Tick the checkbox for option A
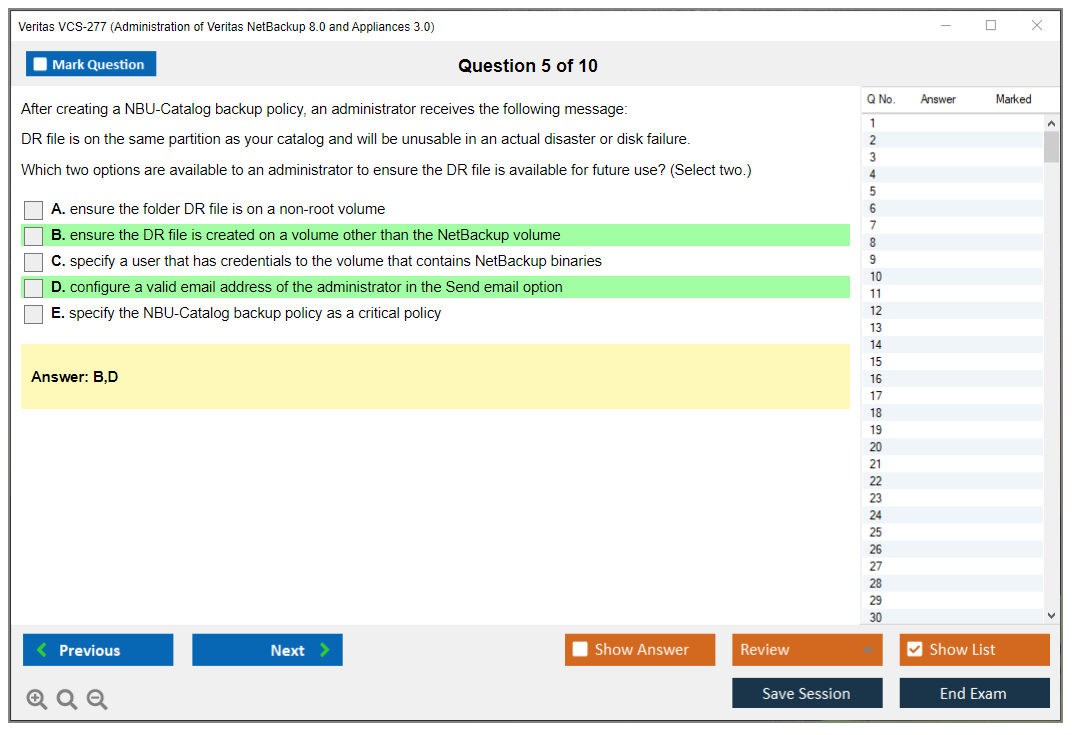 pos(34,210)
